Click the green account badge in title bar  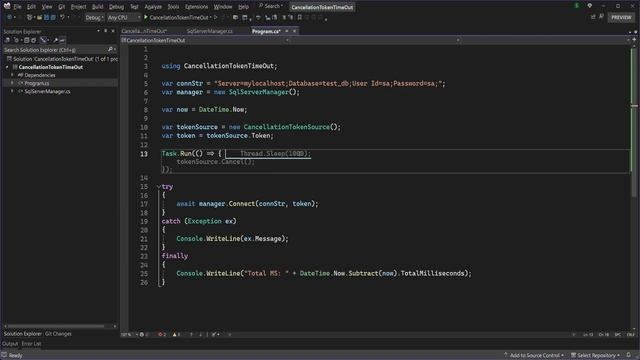point(577,6)
